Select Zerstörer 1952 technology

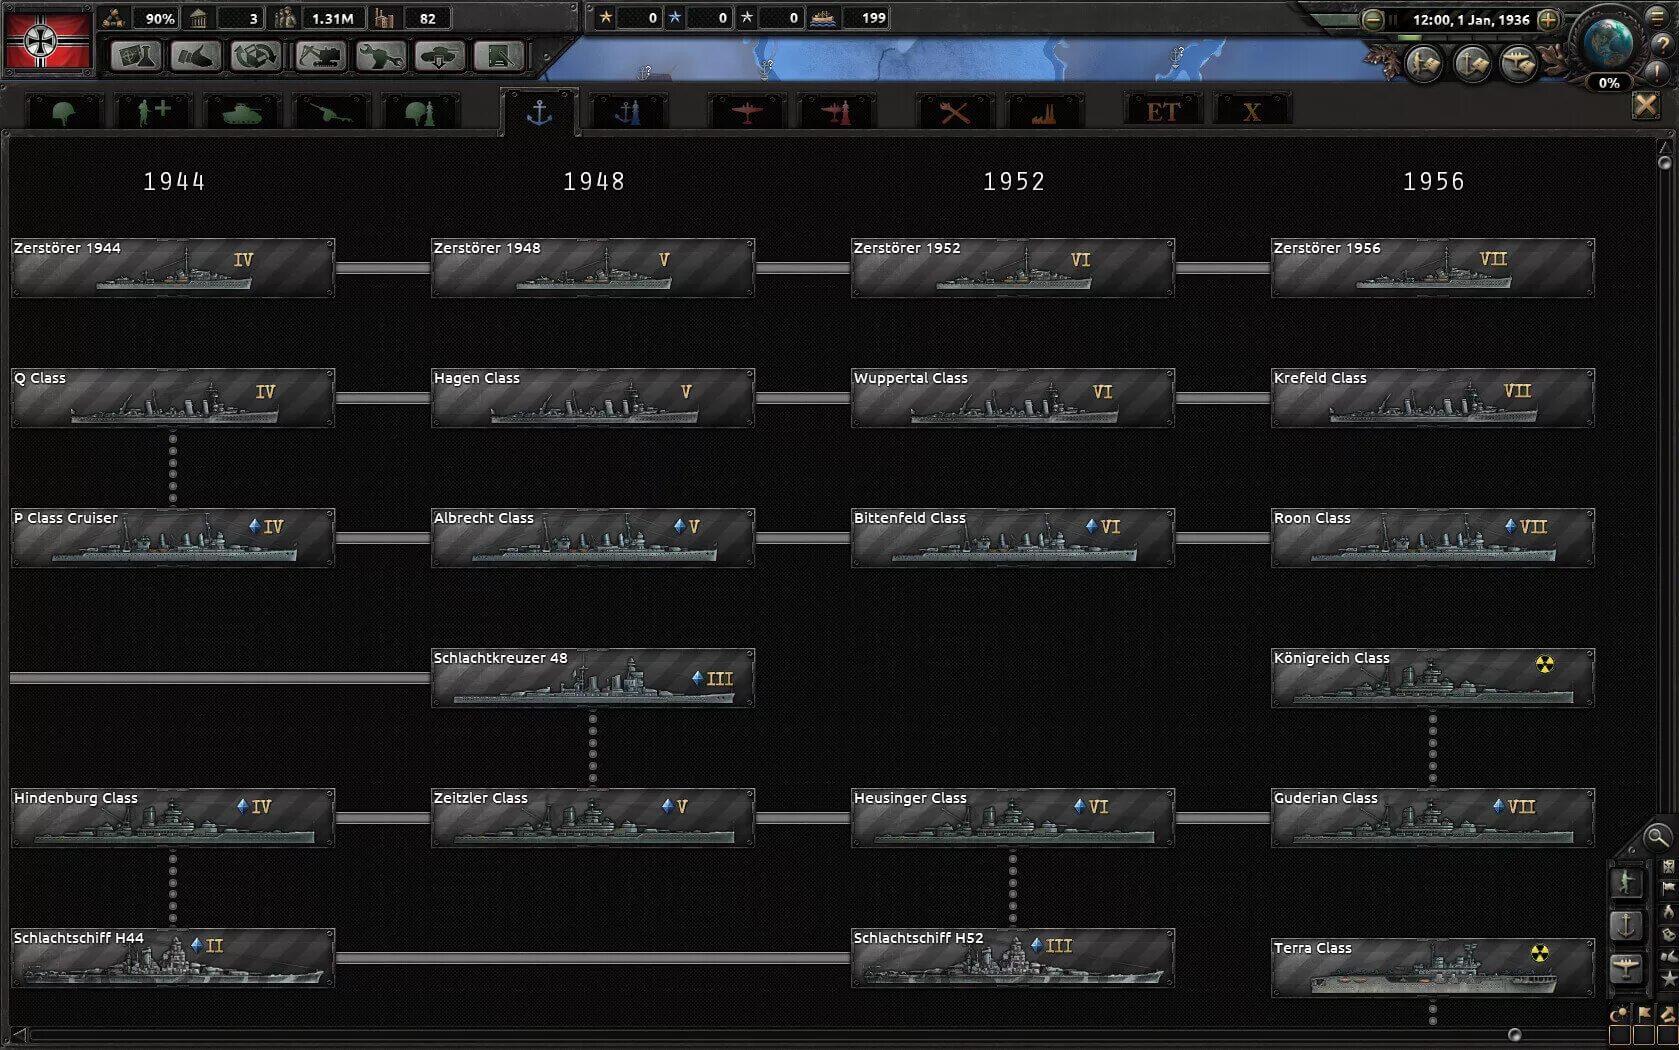(1013, 267)
